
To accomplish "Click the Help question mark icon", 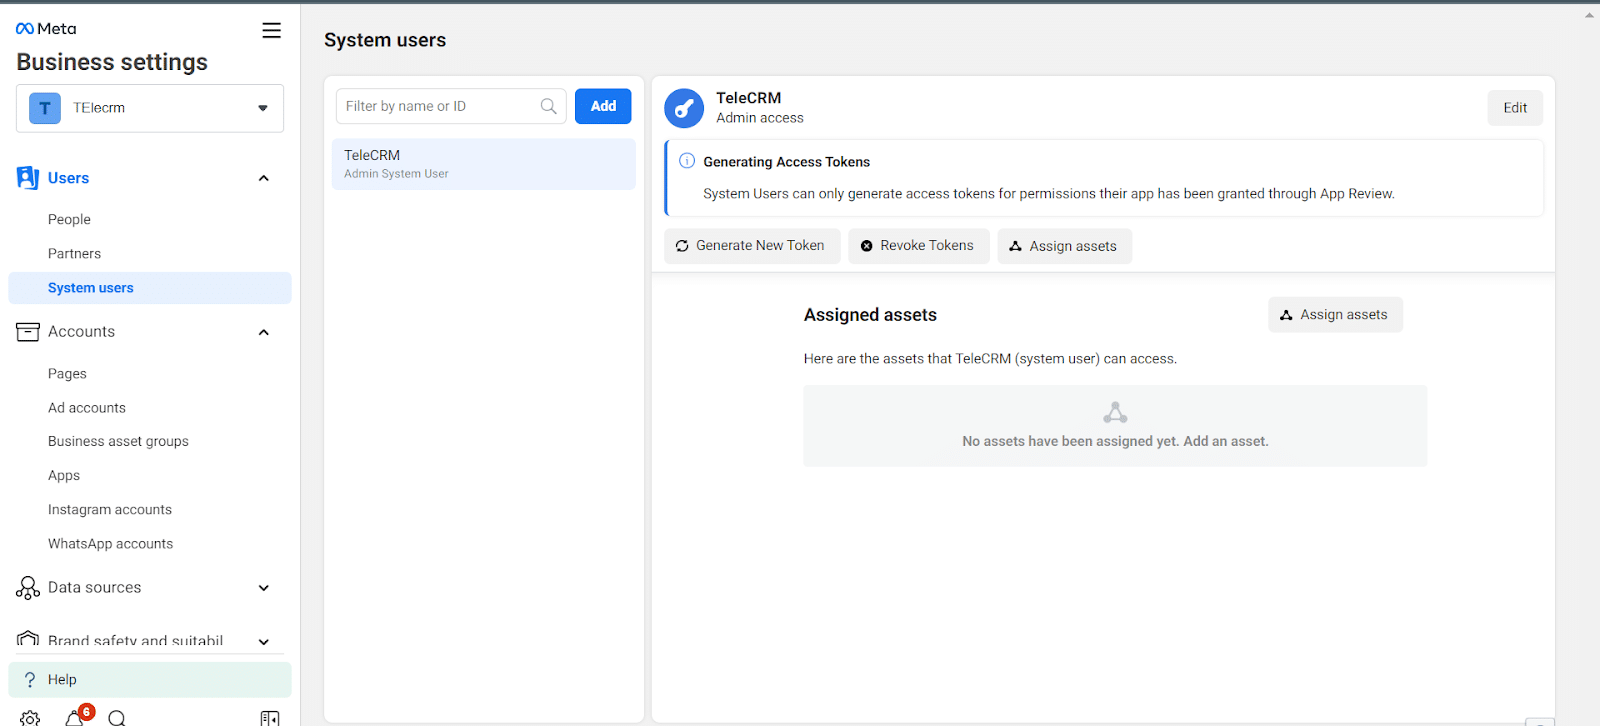I will [x=30, y=680].
